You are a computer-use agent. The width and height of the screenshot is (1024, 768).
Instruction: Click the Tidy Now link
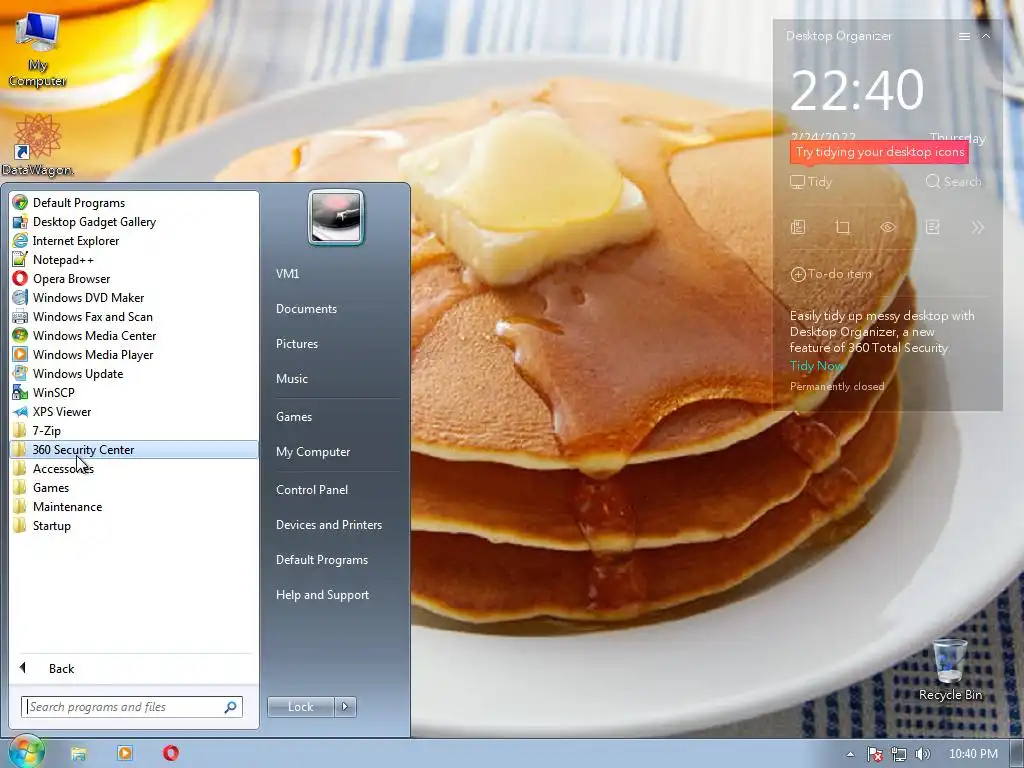(816, 366)
